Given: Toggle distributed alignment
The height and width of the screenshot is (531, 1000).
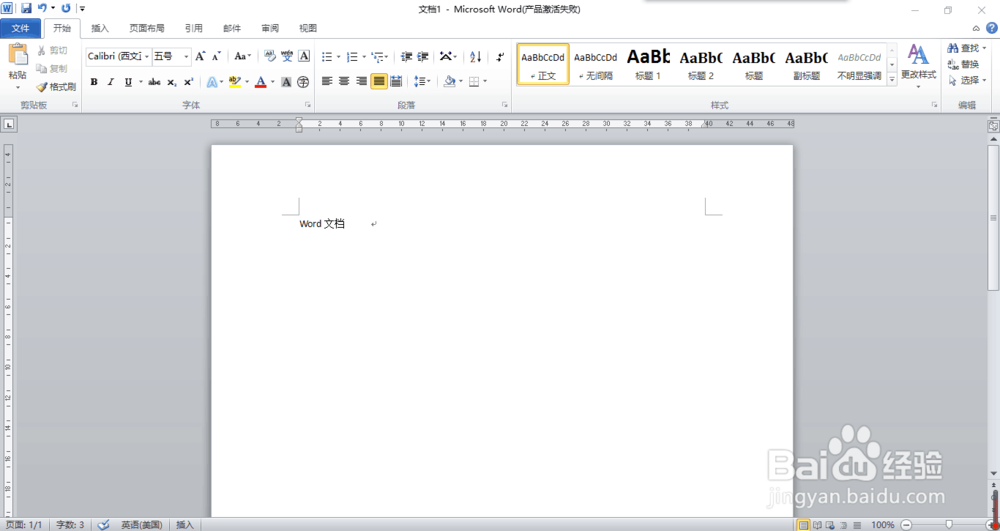Looking at the screenshot, I should (x=396, y=81).
